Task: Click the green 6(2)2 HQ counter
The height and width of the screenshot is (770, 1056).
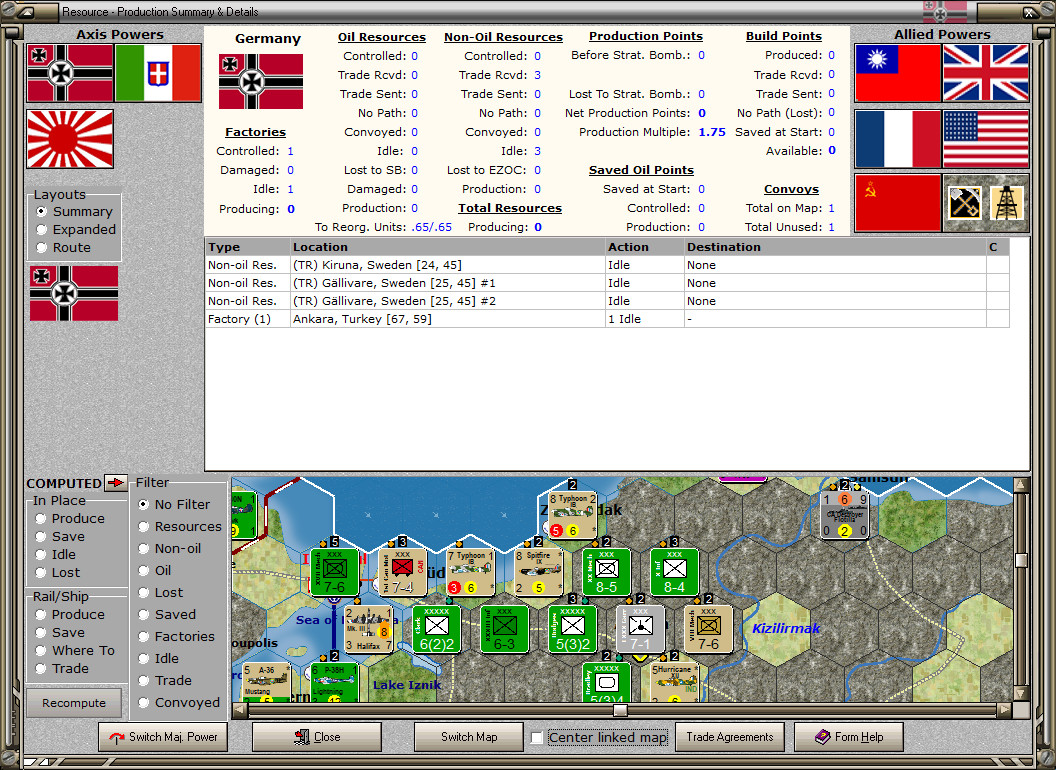Action: click(436, 629)
